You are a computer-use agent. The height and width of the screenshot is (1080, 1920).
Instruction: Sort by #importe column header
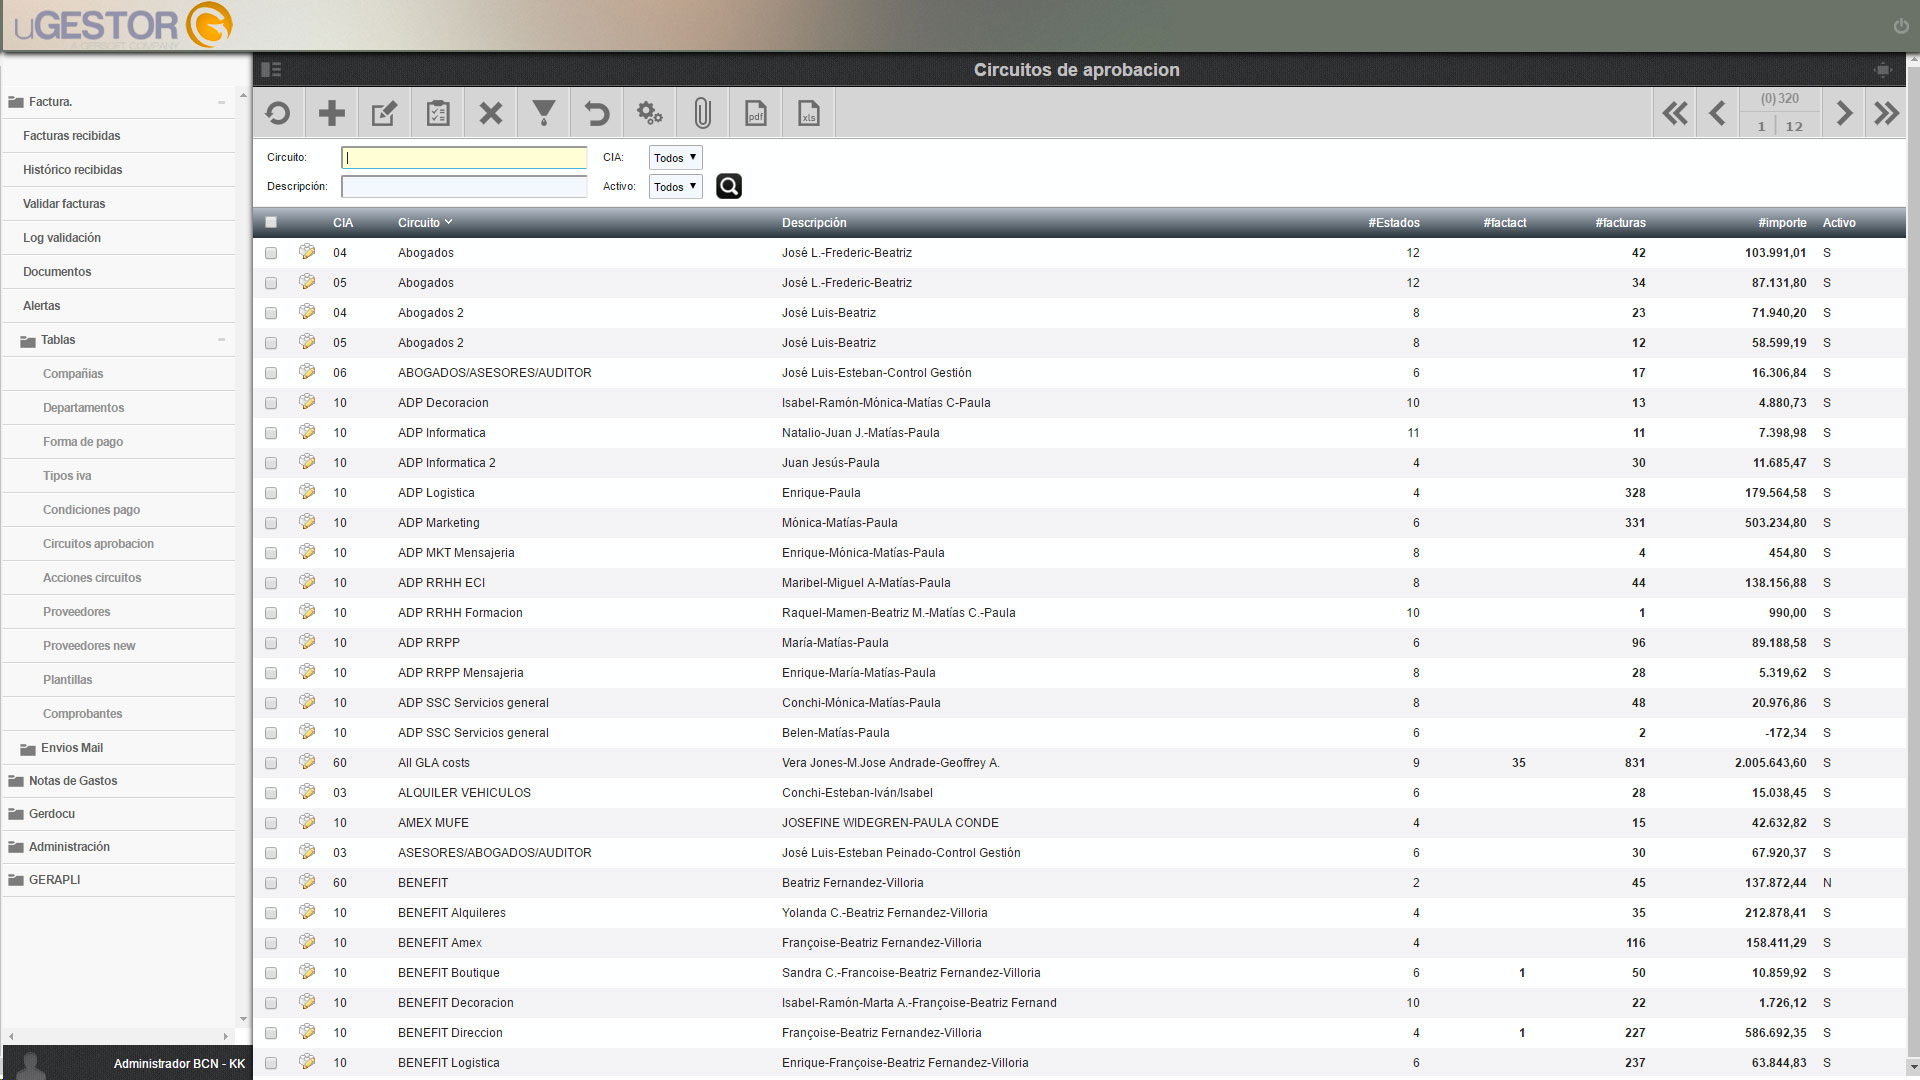coord(1782,222)
